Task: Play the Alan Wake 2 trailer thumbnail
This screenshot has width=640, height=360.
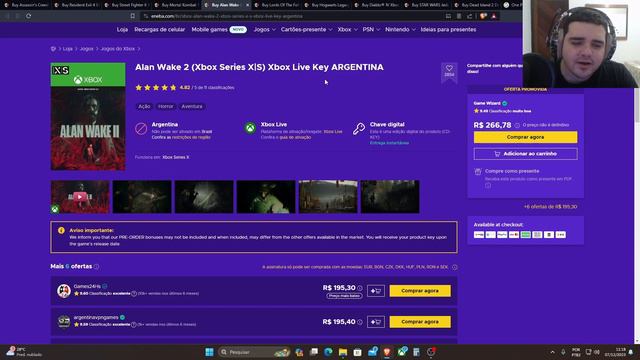Action: [x=80, y=197]
